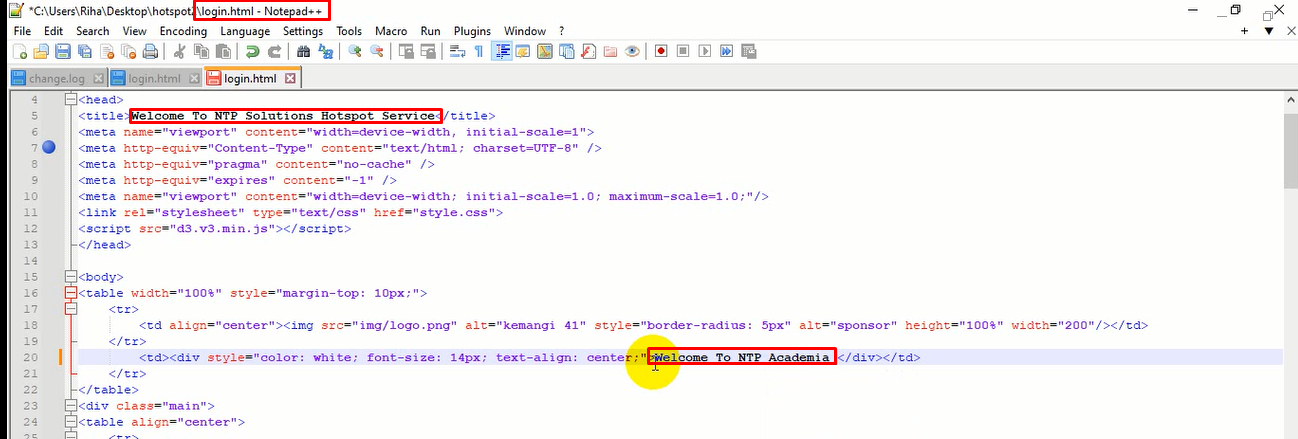Image resolution: width=1298 pixels, height=439 pixels.
Task: Paste clipboard using toolbar paste icon
Action: pyautogui.click(x=222, y=50)
